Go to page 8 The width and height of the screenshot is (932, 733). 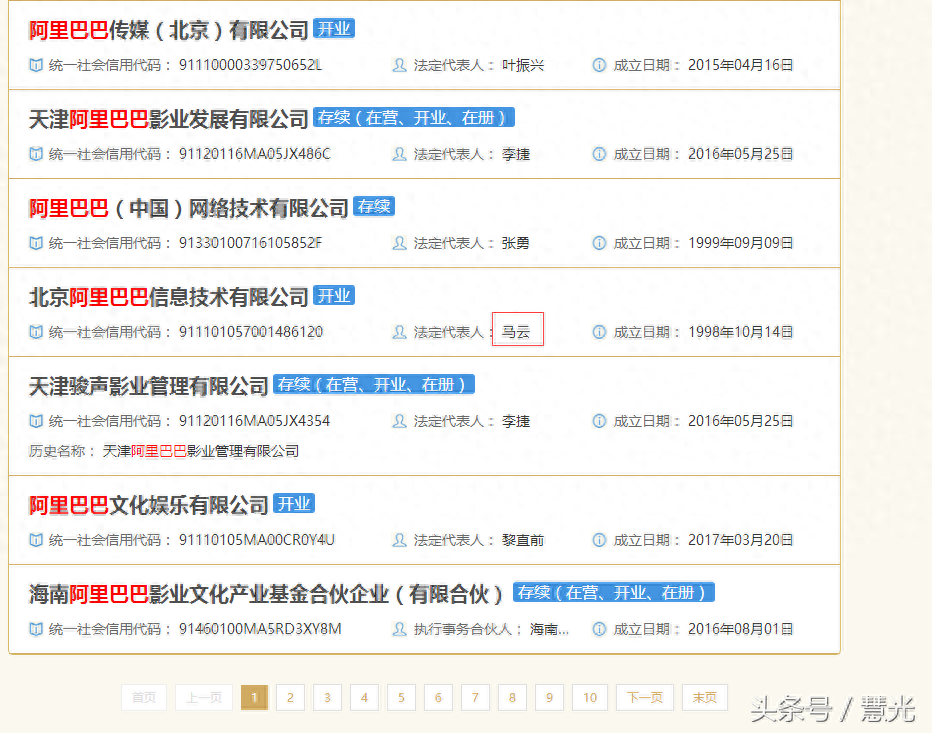512,697
